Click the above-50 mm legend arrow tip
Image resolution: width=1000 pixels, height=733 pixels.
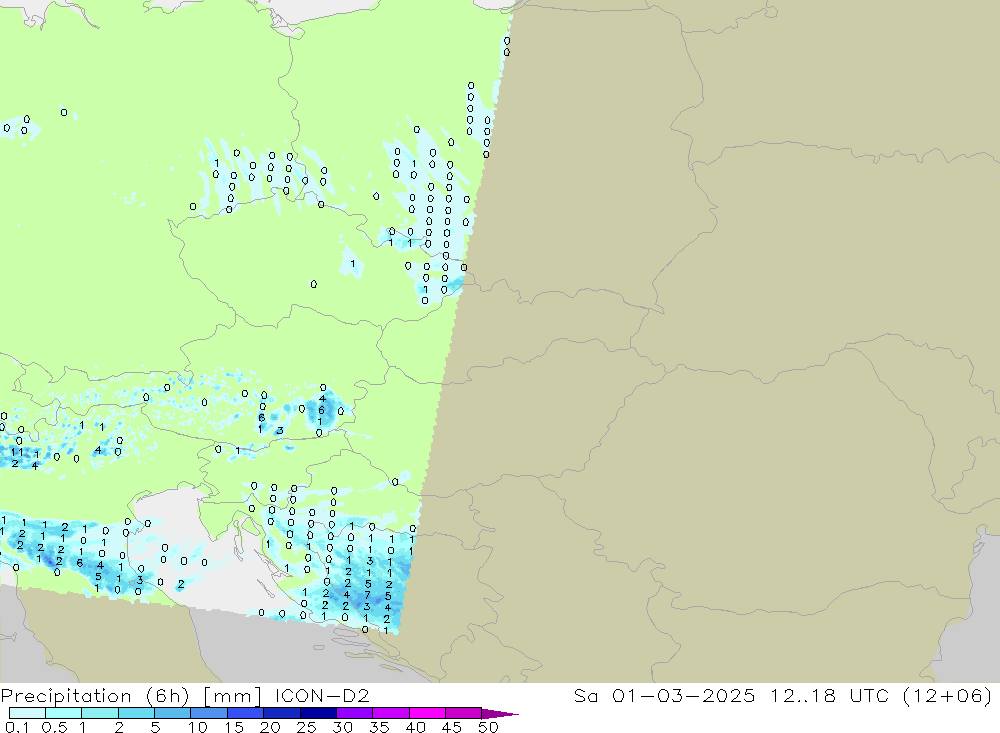(500, 714)
